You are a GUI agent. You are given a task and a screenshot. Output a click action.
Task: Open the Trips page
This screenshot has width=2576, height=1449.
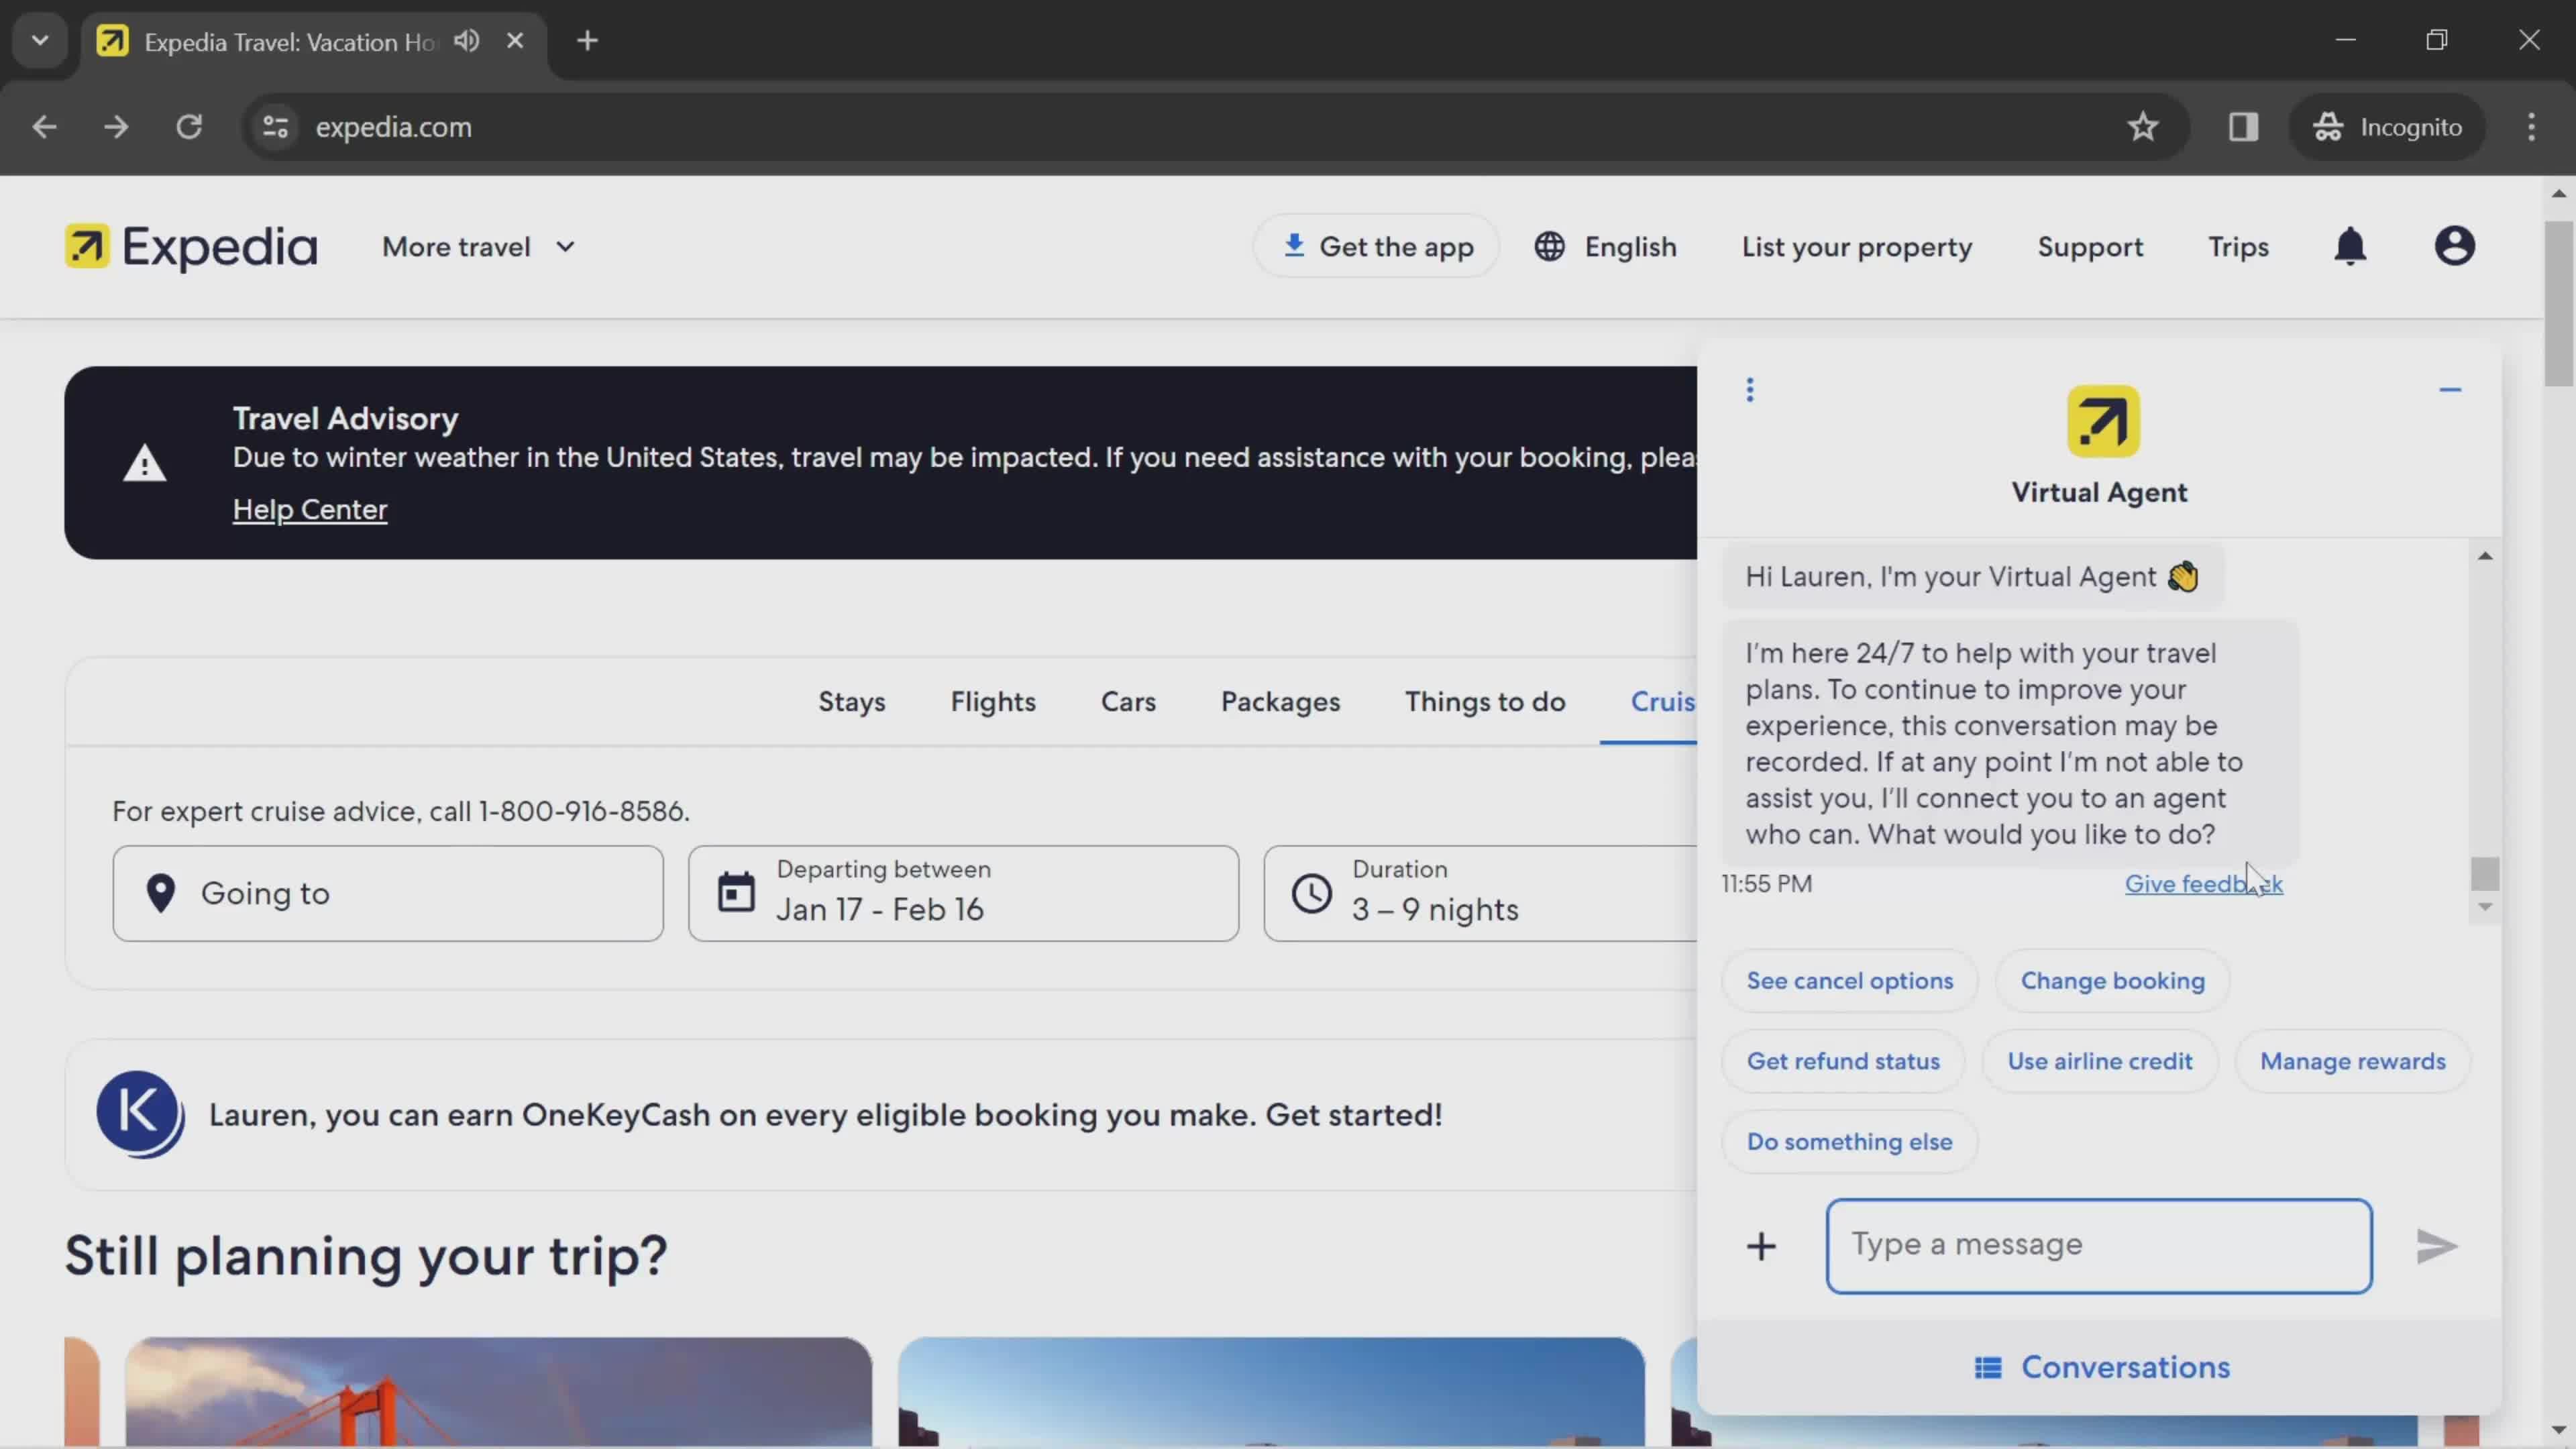2238,246
